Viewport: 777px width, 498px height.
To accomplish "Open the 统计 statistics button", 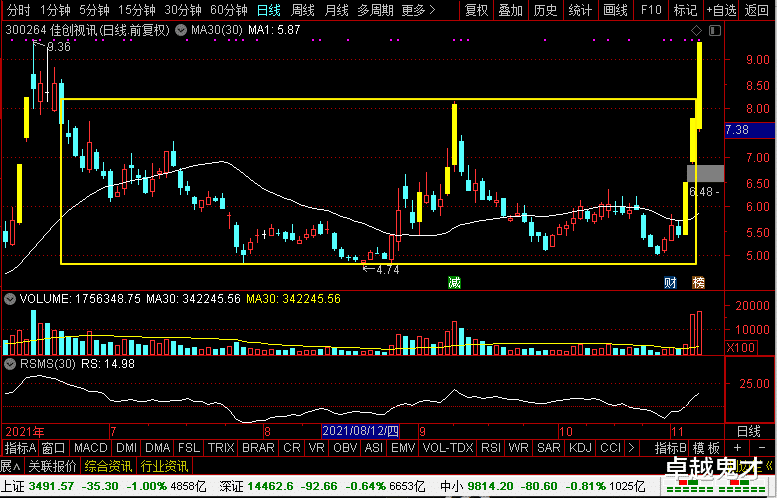I will (x=580, y=10).
